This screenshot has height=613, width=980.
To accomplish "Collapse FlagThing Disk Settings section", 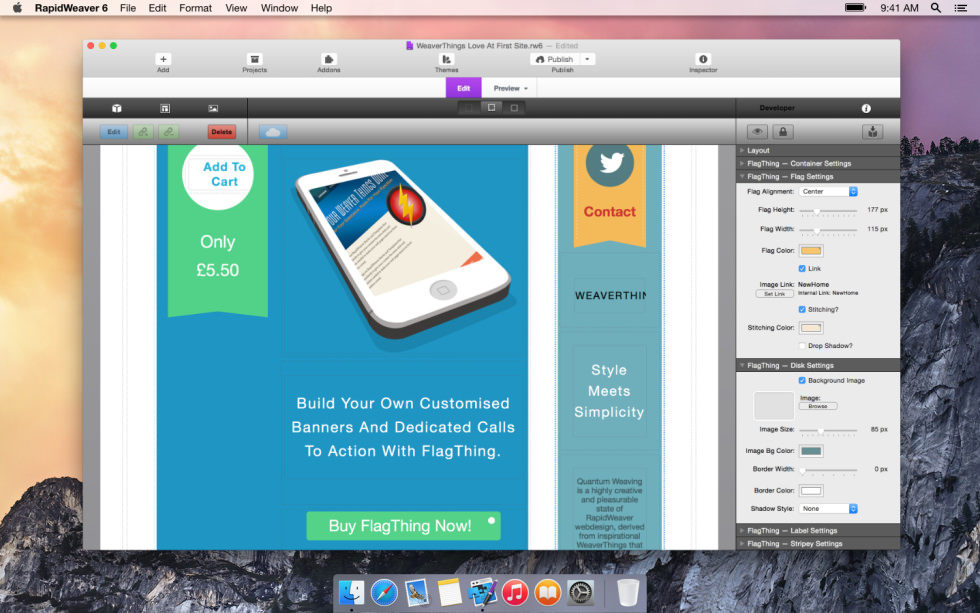I will [x=818, y=366].
